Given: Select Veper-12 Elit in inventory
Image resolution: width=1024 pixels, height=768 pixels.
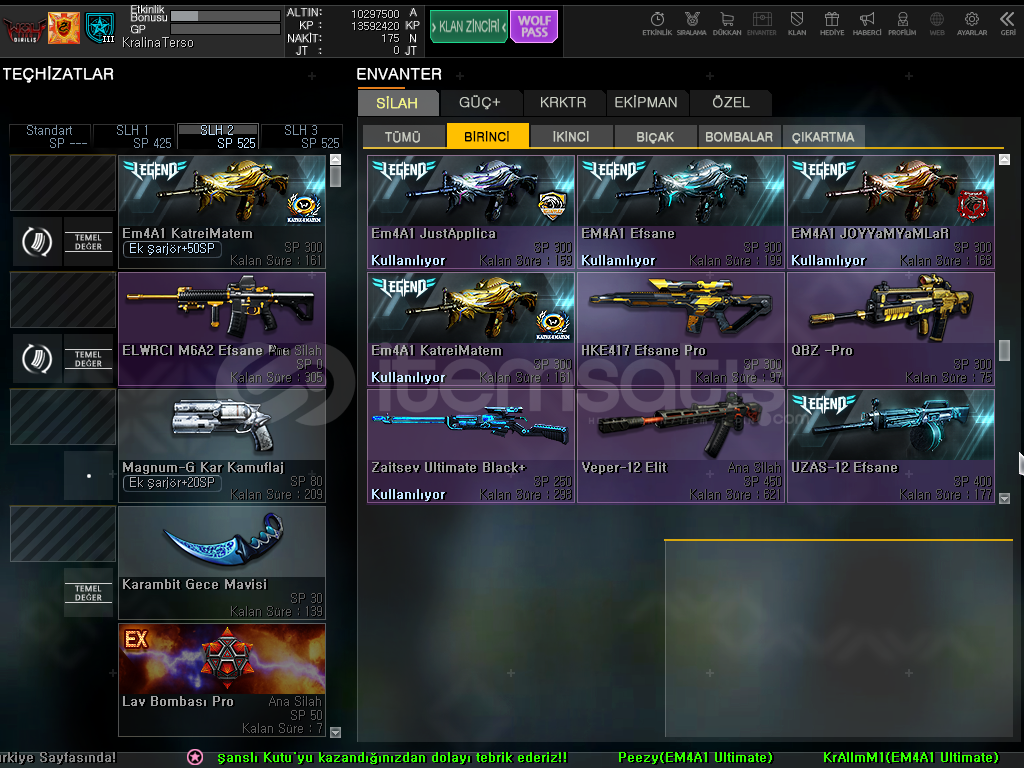Looking at the screenshot, I should [681, 446].
